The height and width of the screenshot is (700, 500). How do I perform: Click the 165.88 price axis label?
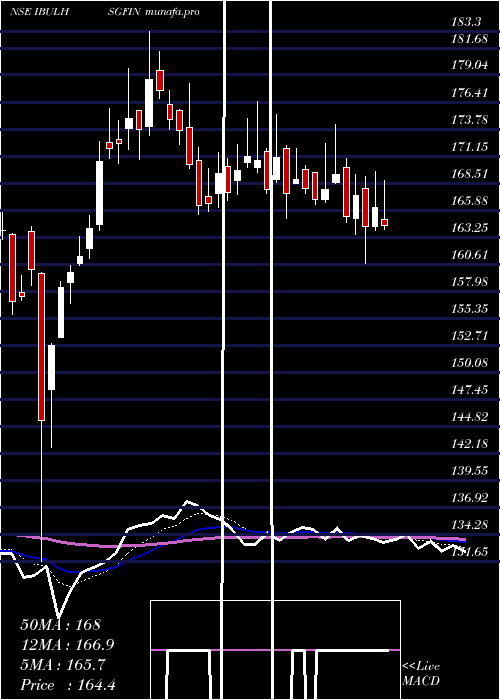469,200
